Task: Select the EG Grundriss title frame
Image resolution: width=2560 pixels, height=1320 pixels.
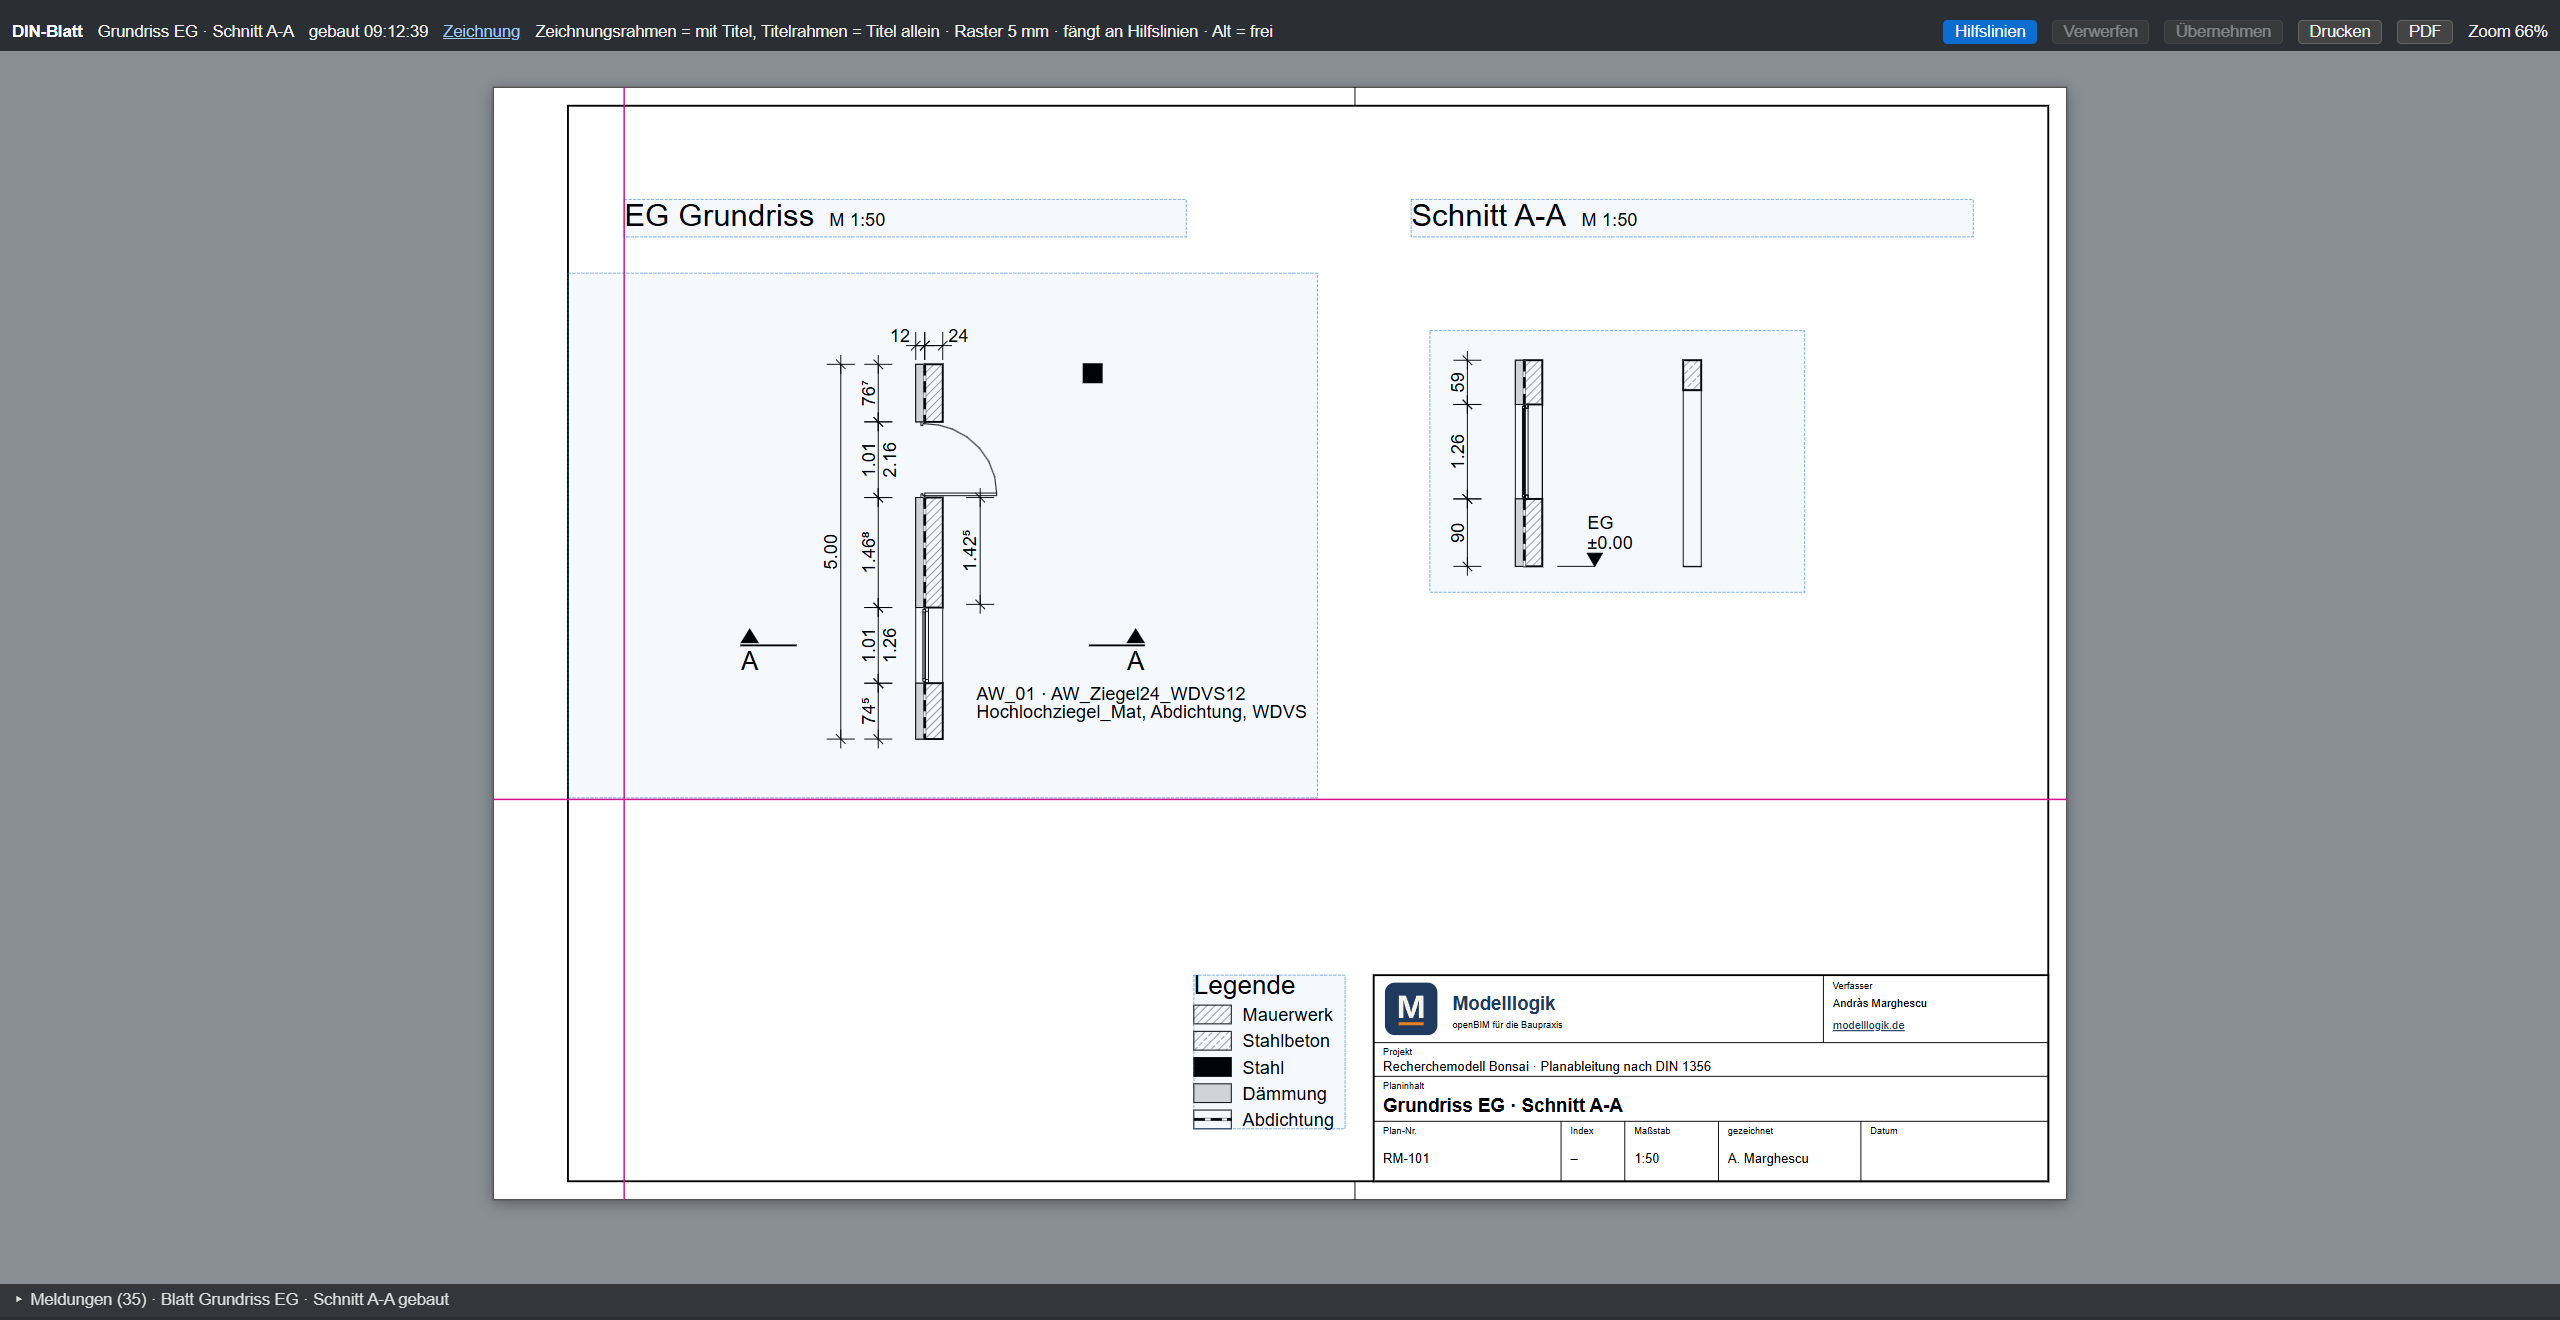Action: [905, 218]
